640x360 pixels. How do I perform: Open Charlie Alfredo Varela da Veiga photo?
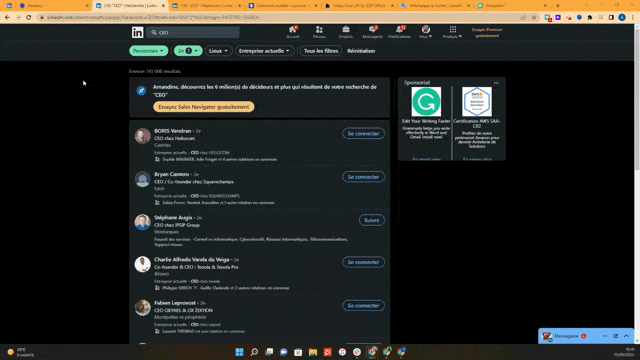click(142, 264)
